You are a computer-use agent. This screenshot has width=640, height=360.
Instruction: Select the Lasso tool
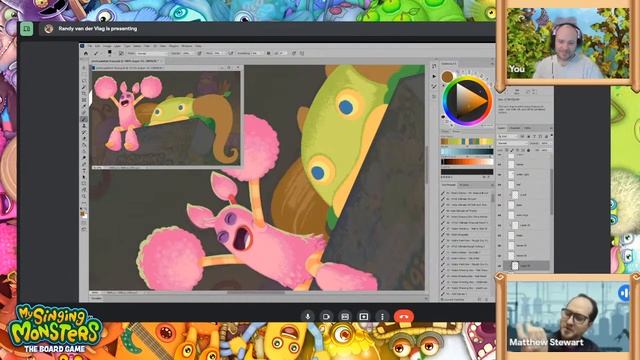click(x=84, y=80)
